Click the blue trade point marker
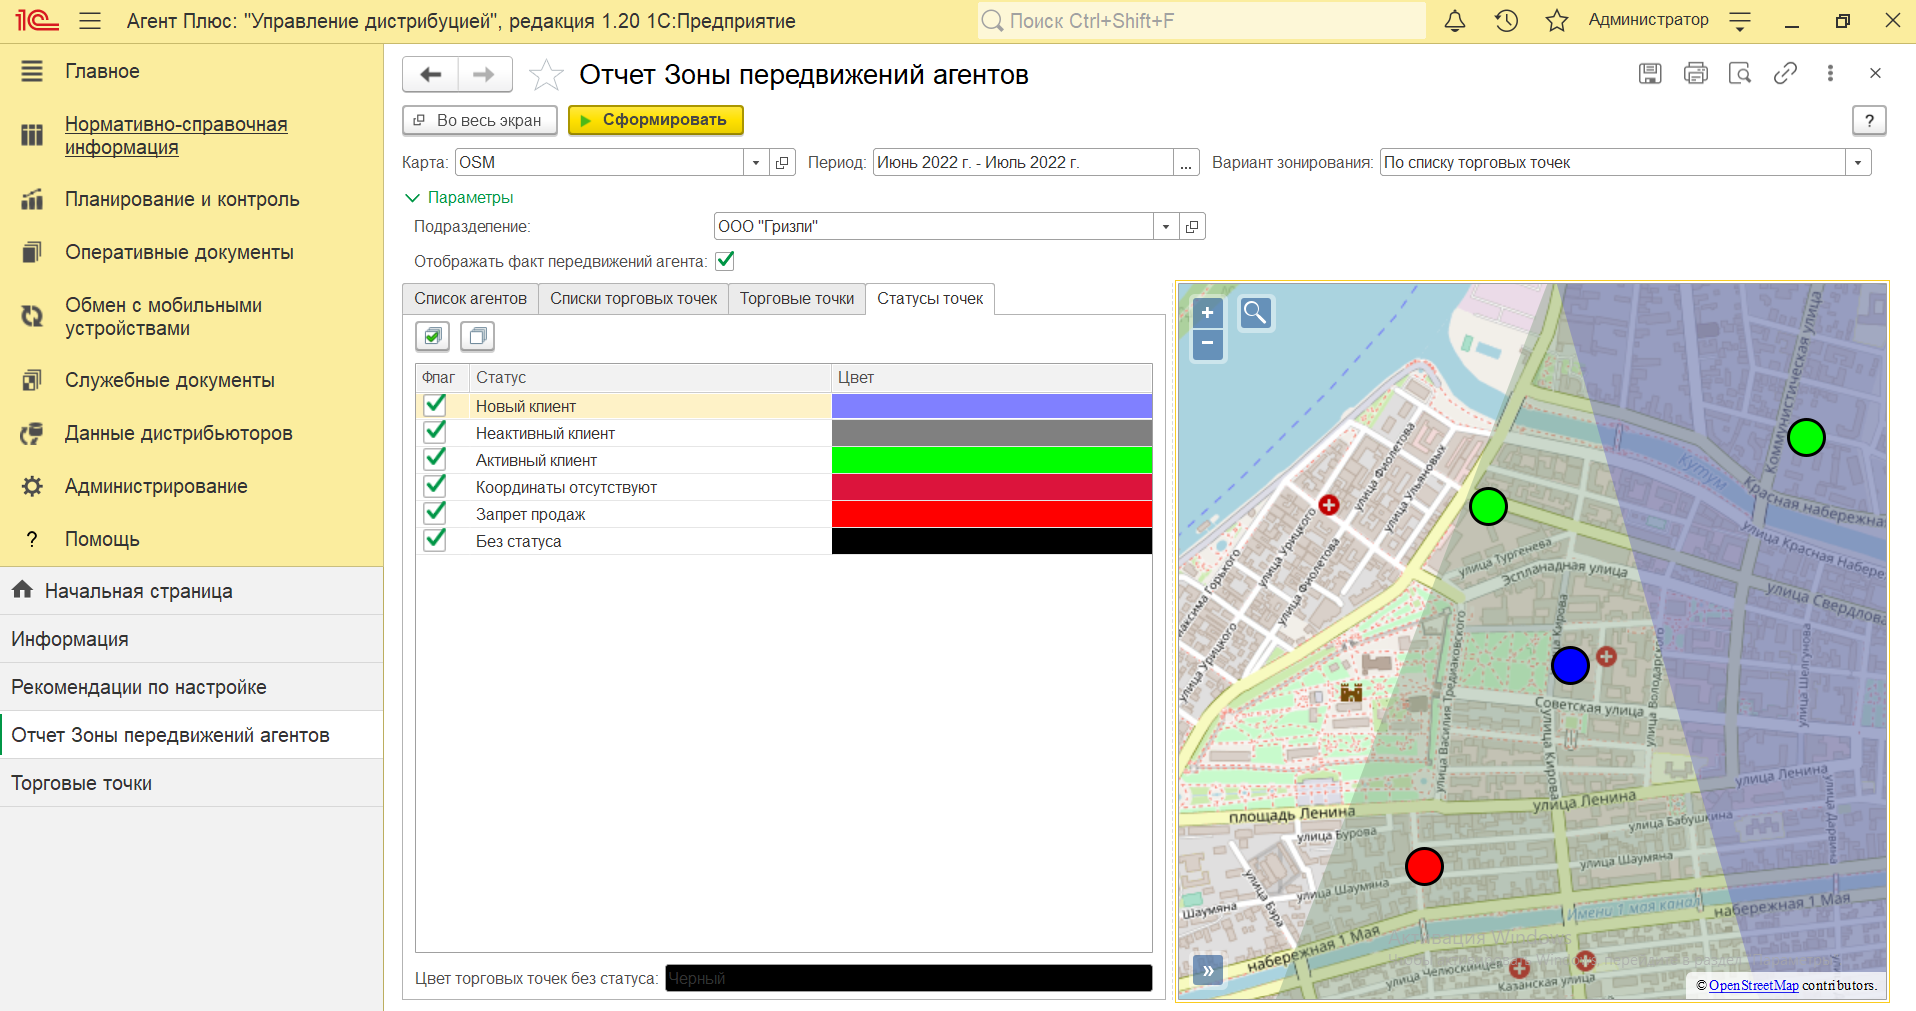Image resolution: width=1916 pixels, height=1011 pixels. pyautogui.click(x=1570, y=665)
